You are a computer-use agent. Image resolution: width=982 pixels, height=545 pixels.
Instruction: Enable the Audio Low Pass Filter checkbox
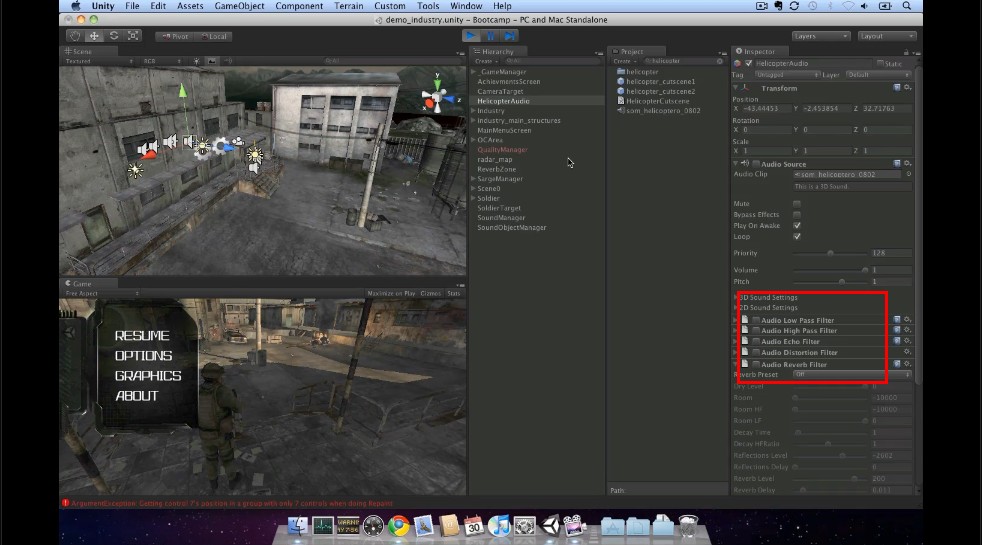[x=756, y=319]
